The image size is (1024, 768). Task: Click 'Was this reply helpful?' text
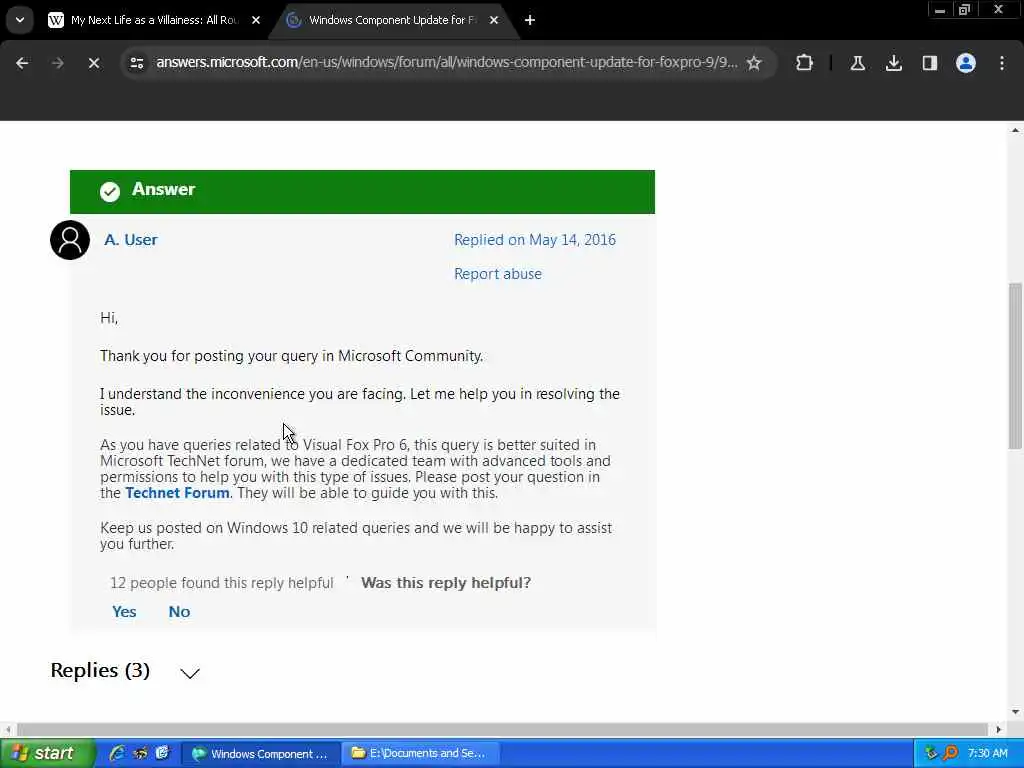click(446, 583)
